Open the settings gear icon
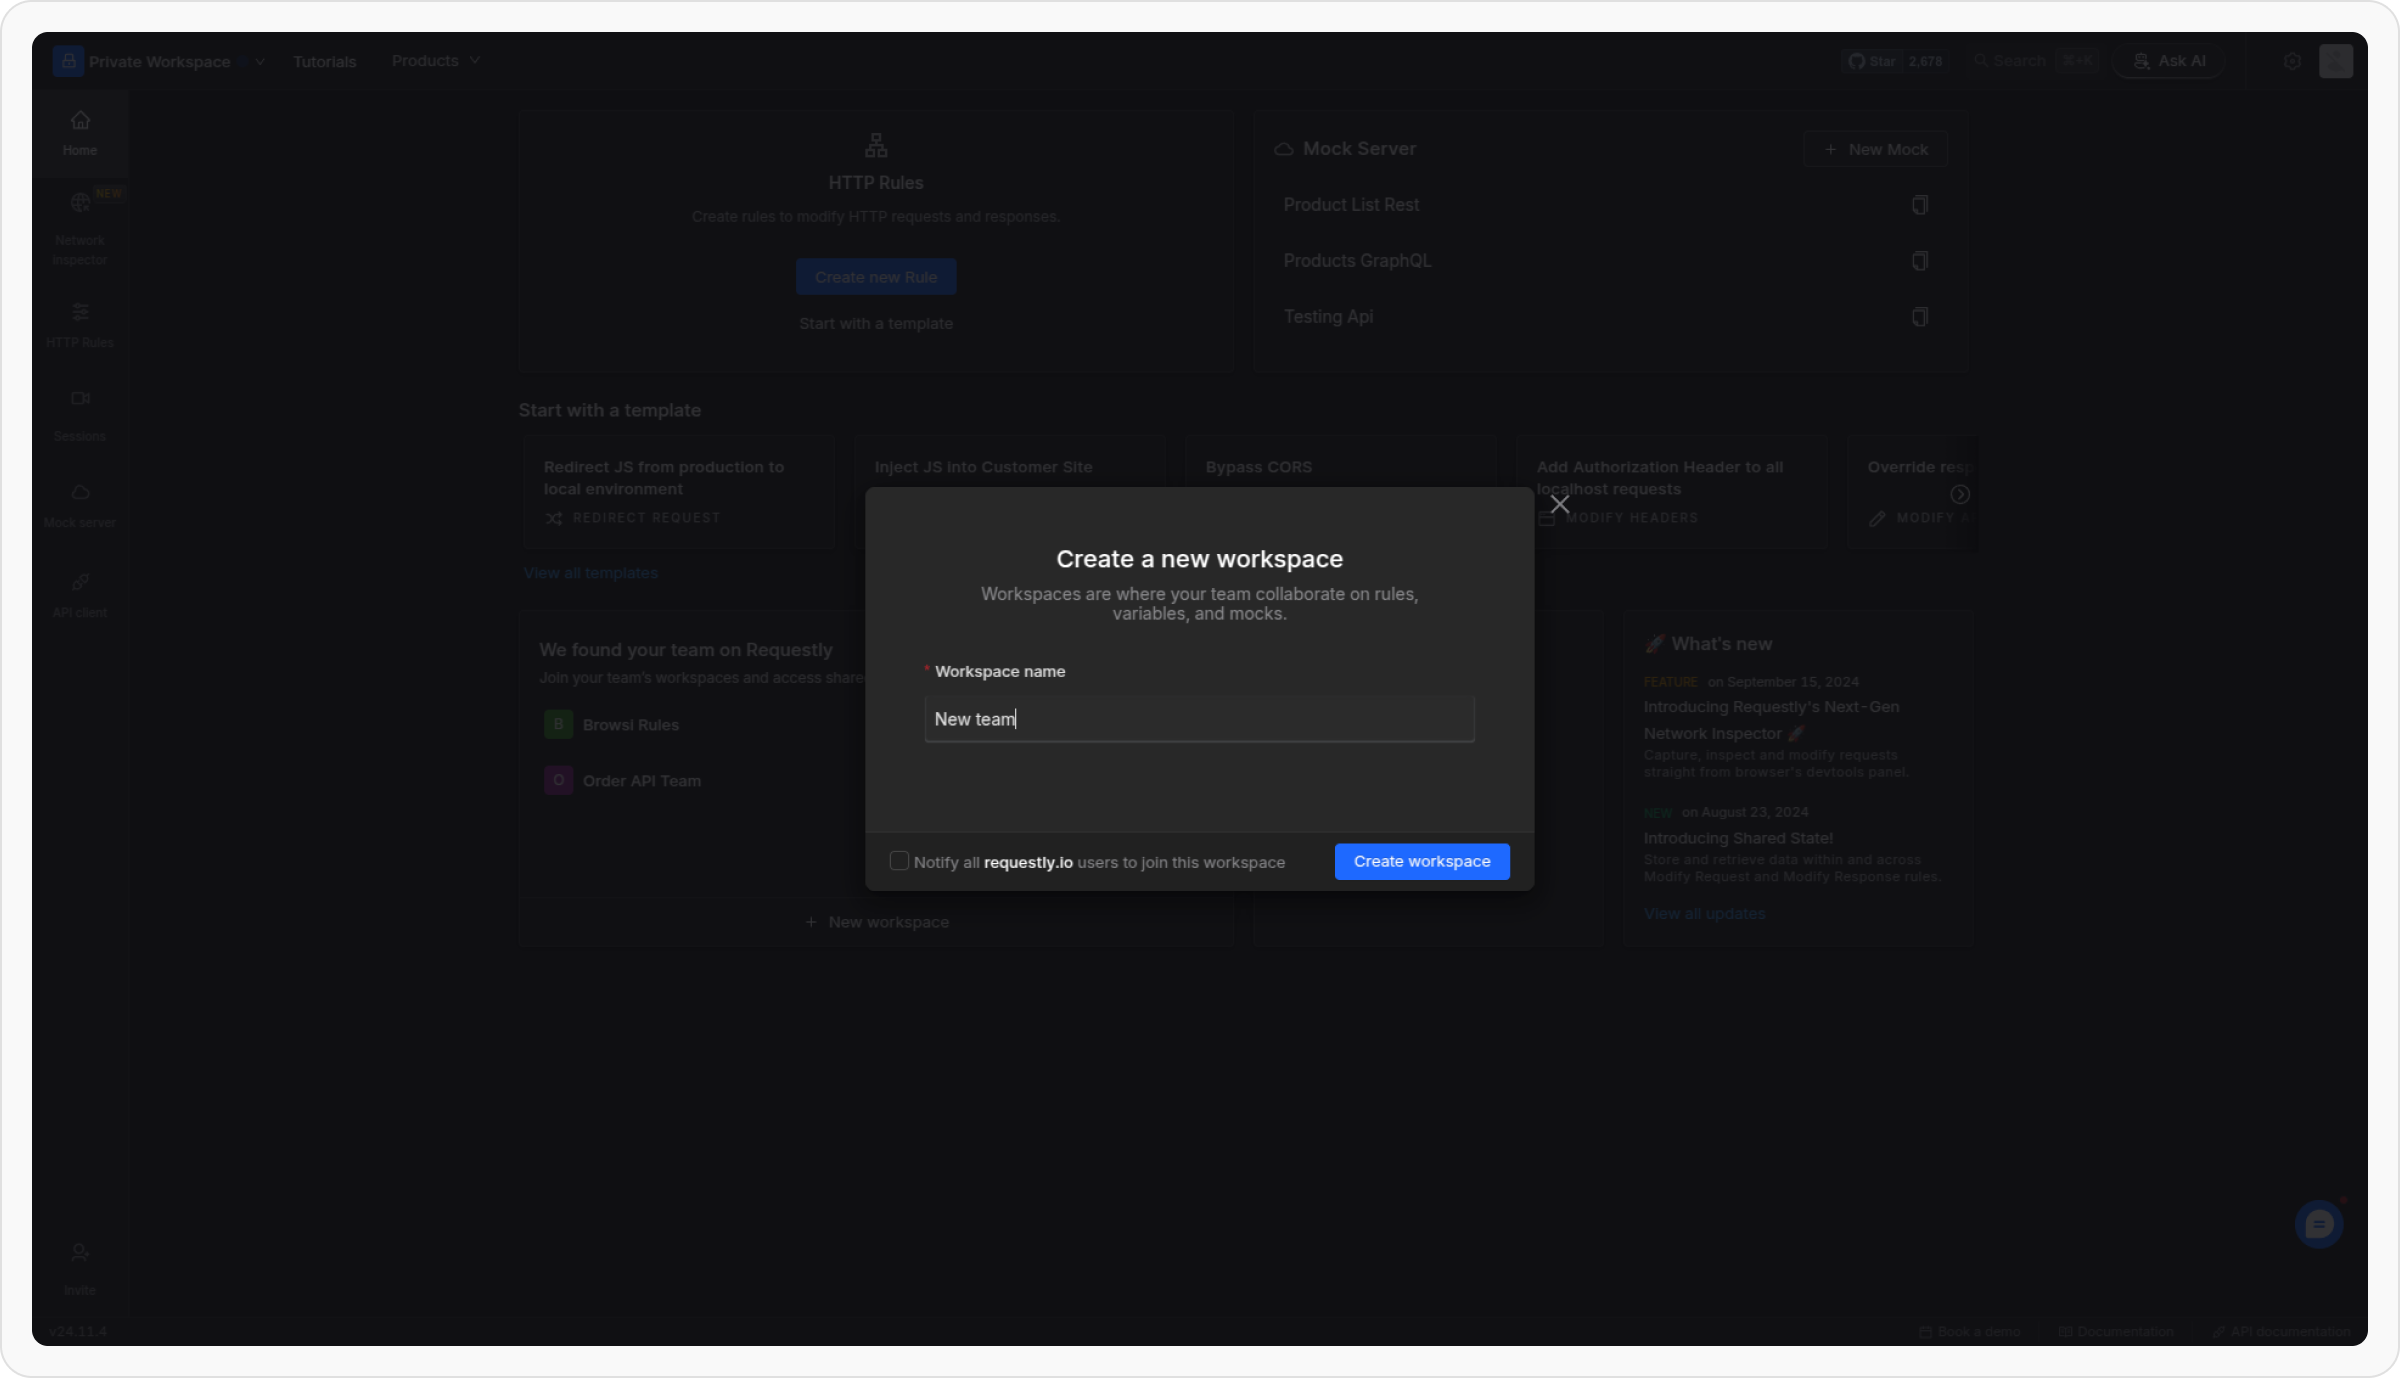Viewport: 2400px width, 1378px height. (x=2292, y=62)
